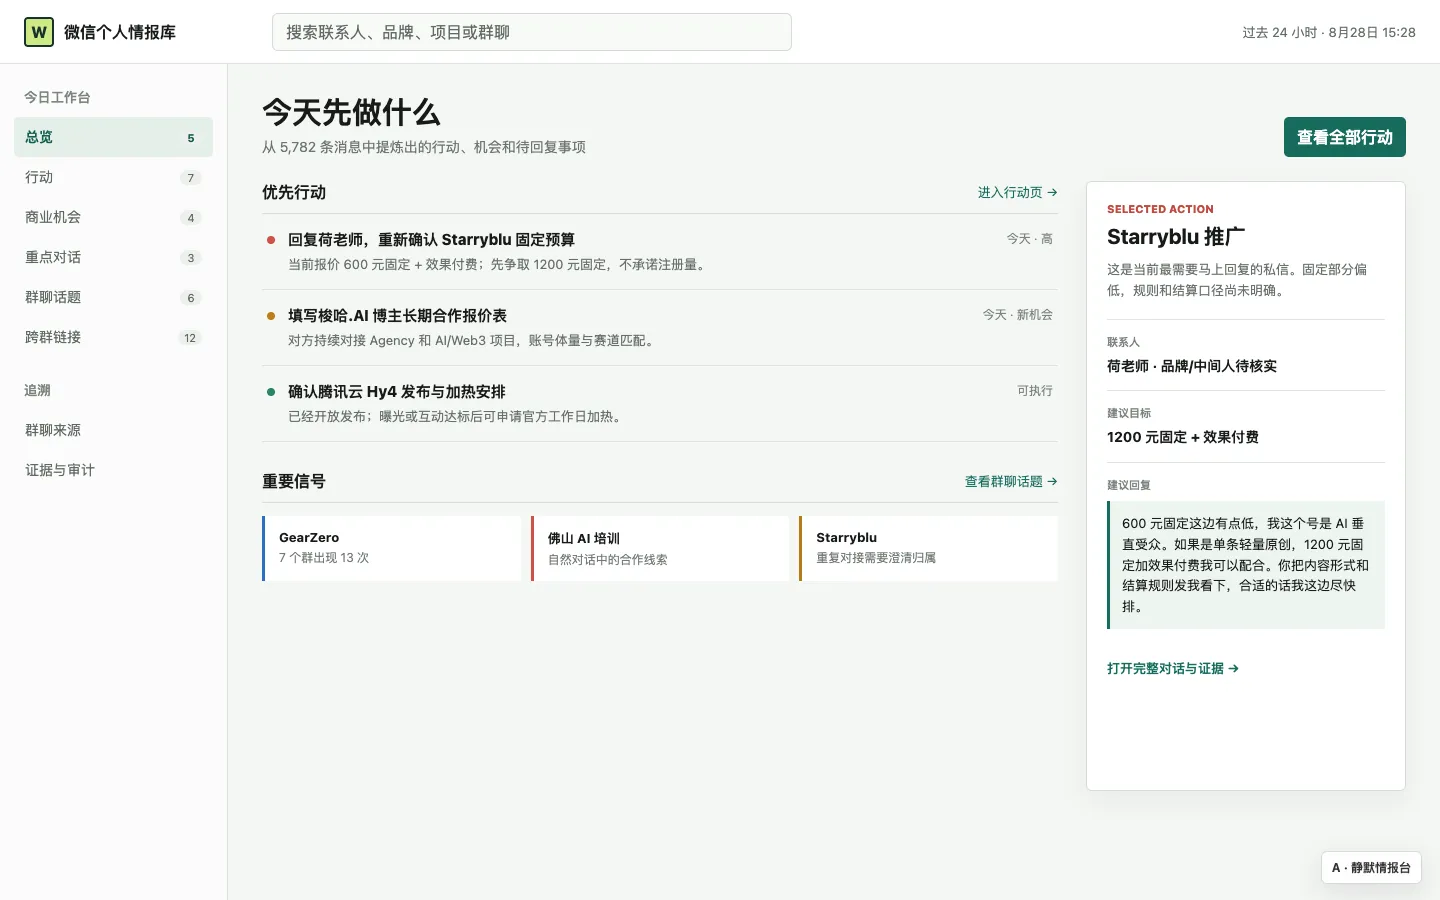Open 商业机会 sidebar section
Screen dimensions: 1440x900
click(113, 217)
